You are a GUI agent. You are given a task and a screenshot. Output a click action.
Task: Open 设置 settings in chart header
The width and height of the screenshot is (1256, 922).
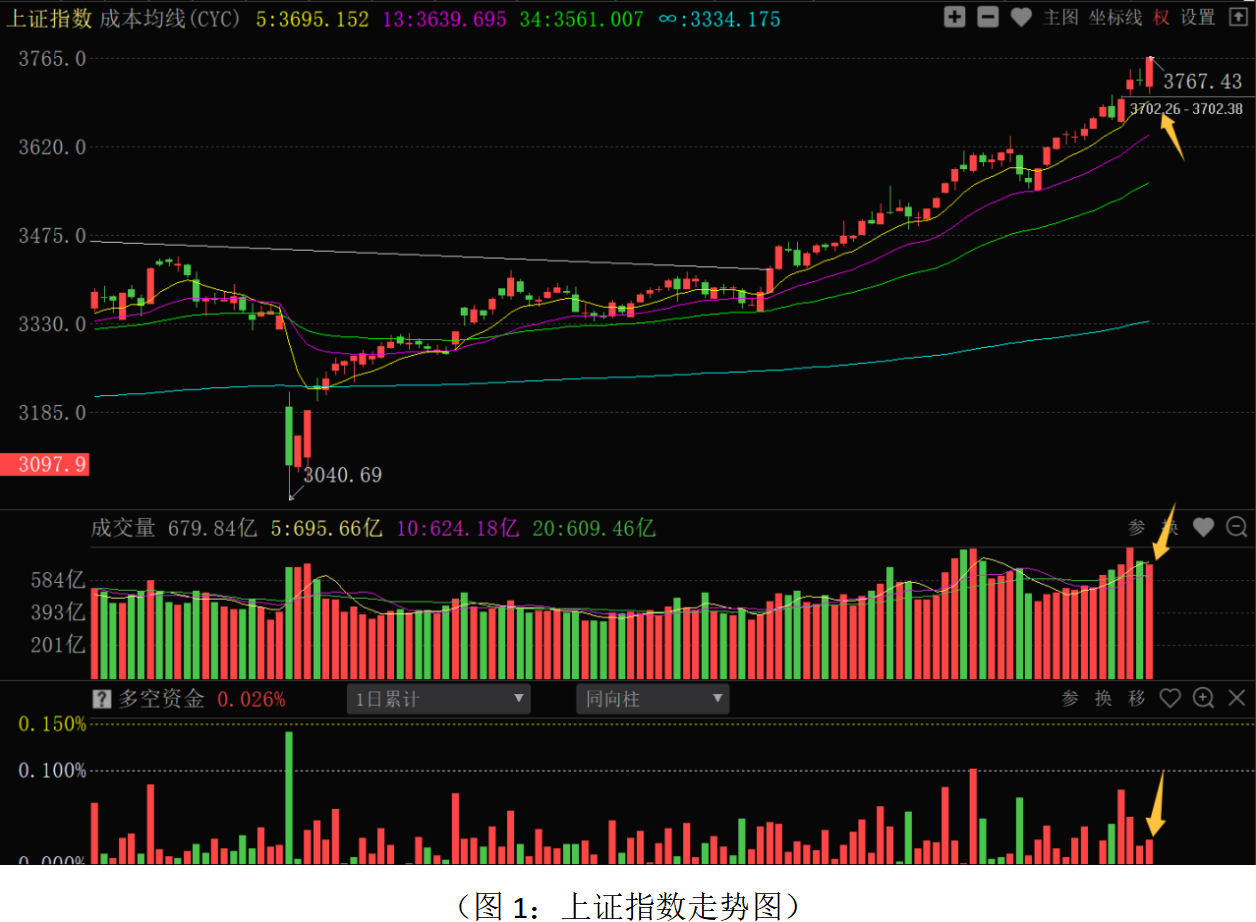pos(1197,17)
